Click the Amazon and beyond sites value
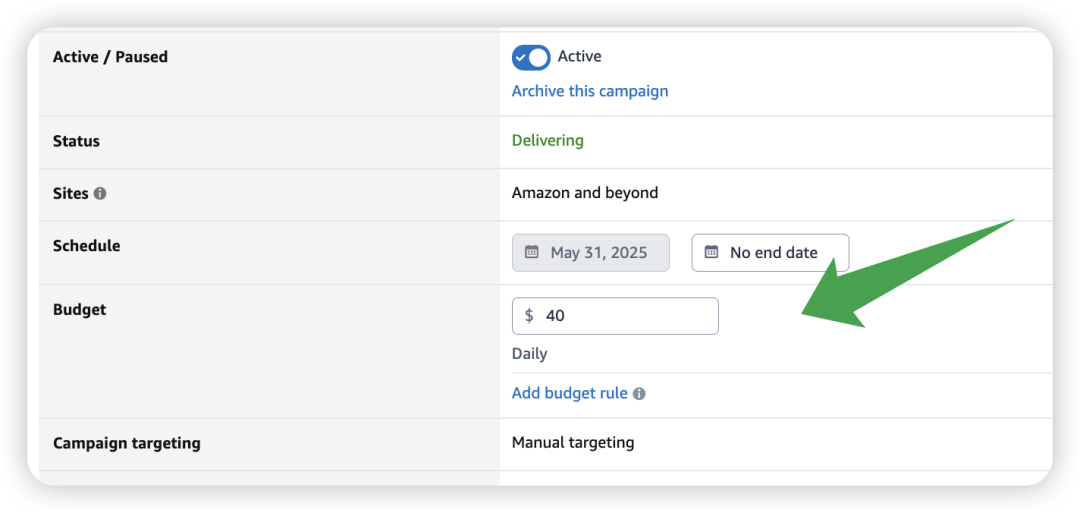1080x513 pixels. [x=584, y=193]
